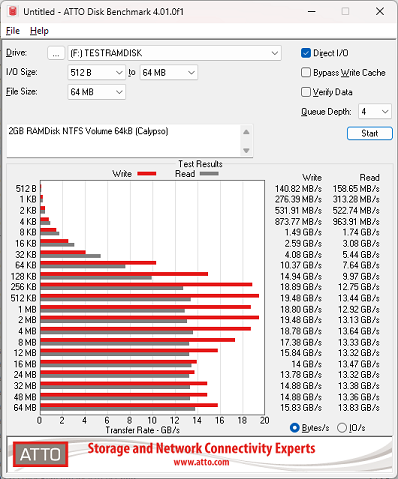This screenshot has width=398, height=479.
Task: Click the description text box
Action: (x=123, y=140)
